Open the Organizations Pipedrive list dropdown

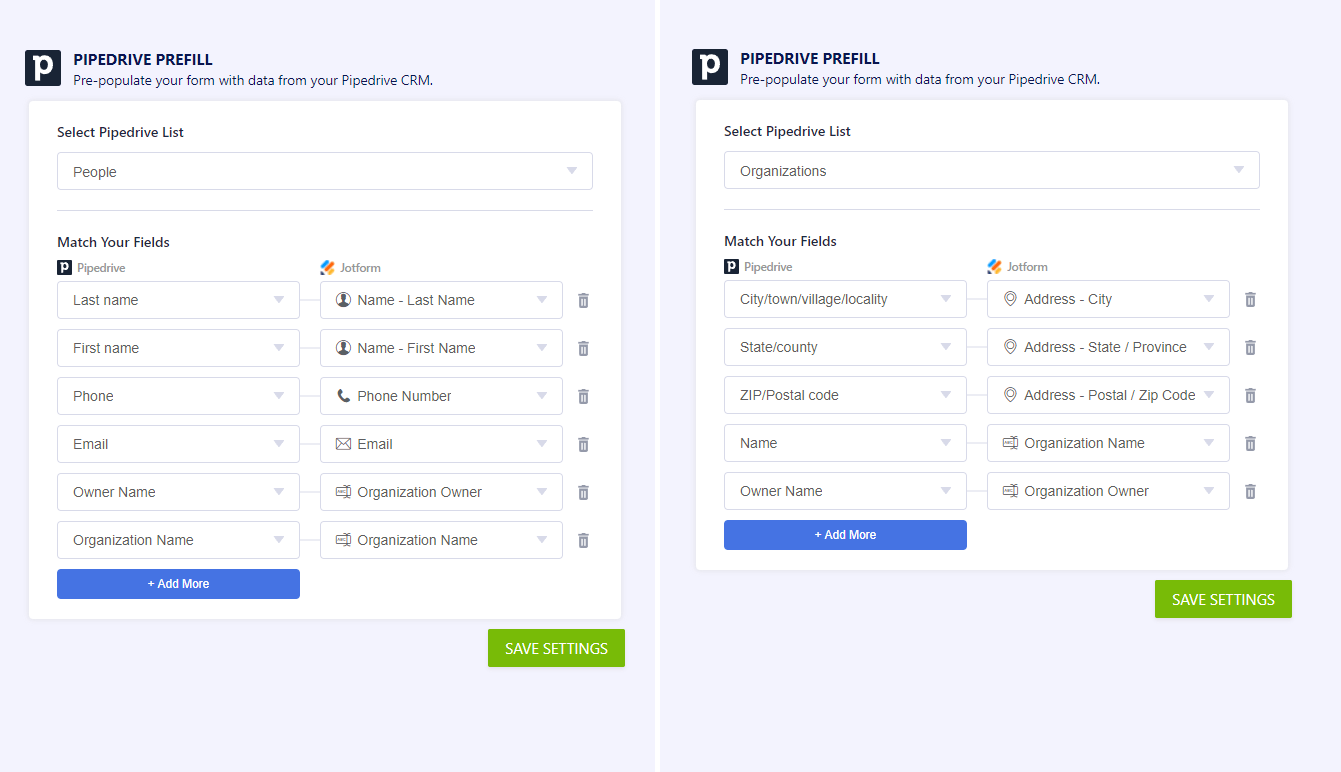[x=991, y=170]
